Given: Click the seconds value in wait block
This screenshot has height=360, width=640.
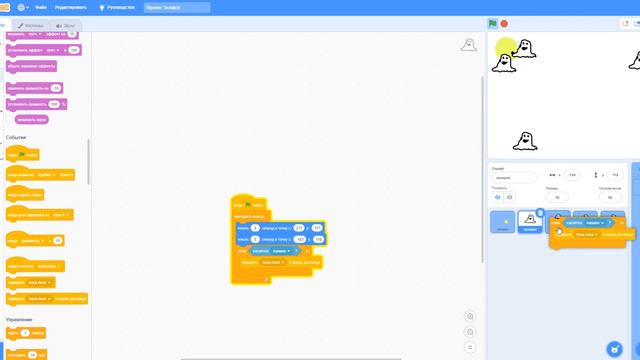Looking at the screenshot, I should click(25, 333).
